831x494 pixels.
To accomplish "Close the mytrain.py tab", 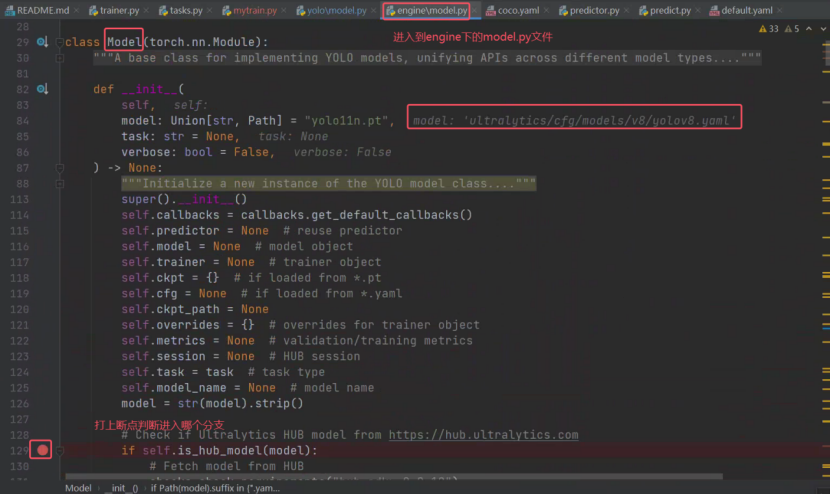I will tap(284, 11).
